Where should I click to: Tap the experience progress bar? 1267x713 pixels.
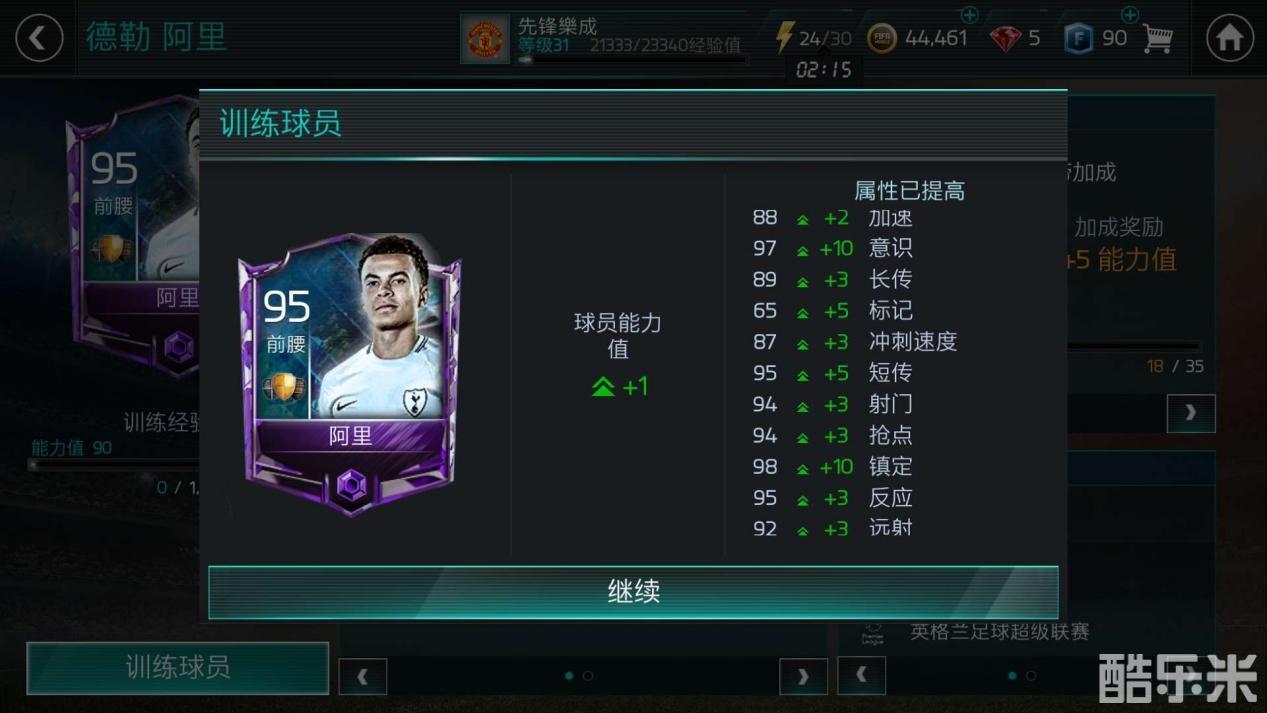click(x=632, y=59)
